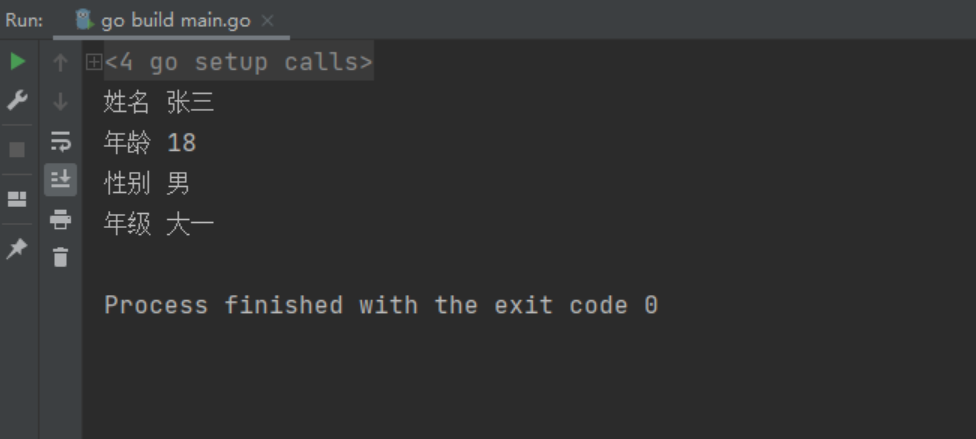Screen dimensions: 976x439
Task: Click the output line '姓名 张三'
Action: click(x=159, y=101)
